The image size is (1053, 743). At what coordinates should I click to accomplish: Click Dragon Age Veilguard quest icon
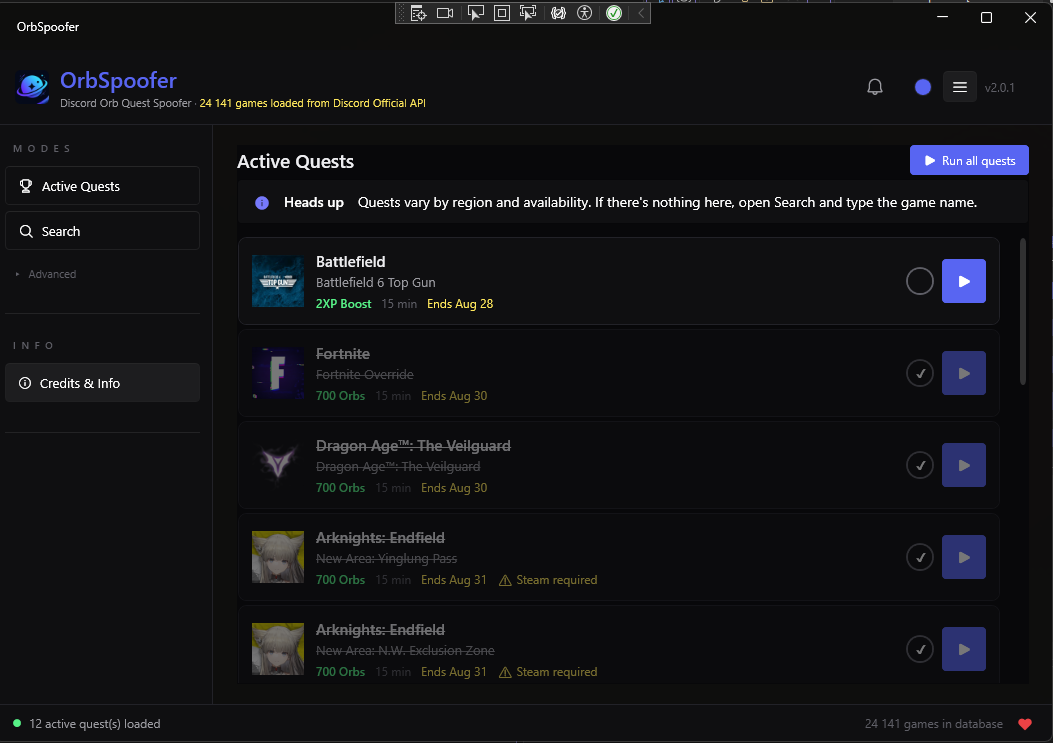277,465
